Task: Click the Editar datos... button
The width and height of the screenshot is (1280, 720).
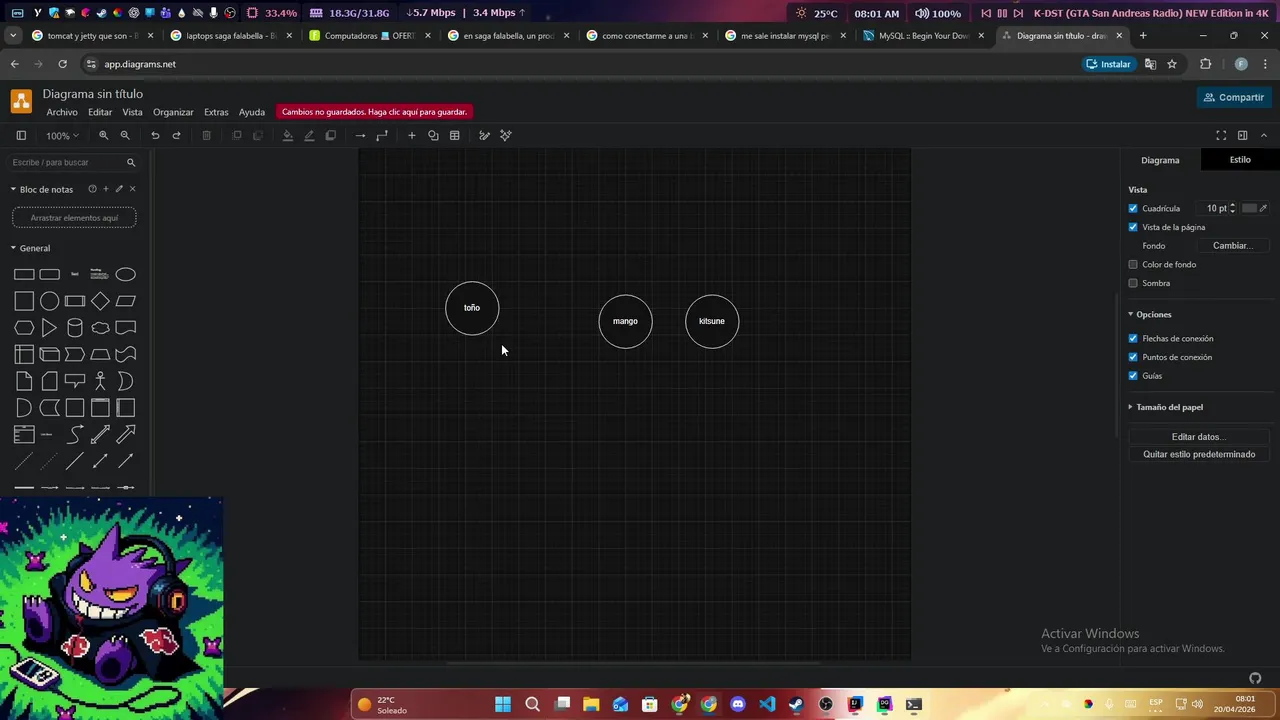Action: click(1199, 437)
